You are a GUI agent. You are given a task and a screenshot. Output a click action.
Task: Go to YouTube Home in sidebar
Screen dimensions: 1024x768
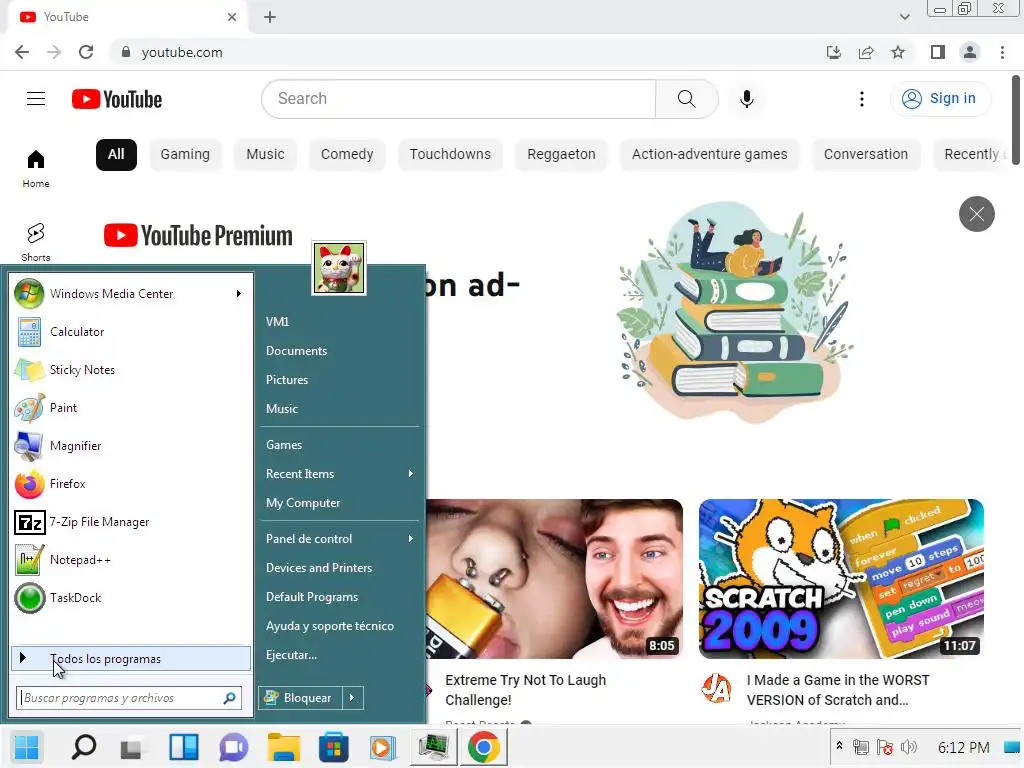36,168
